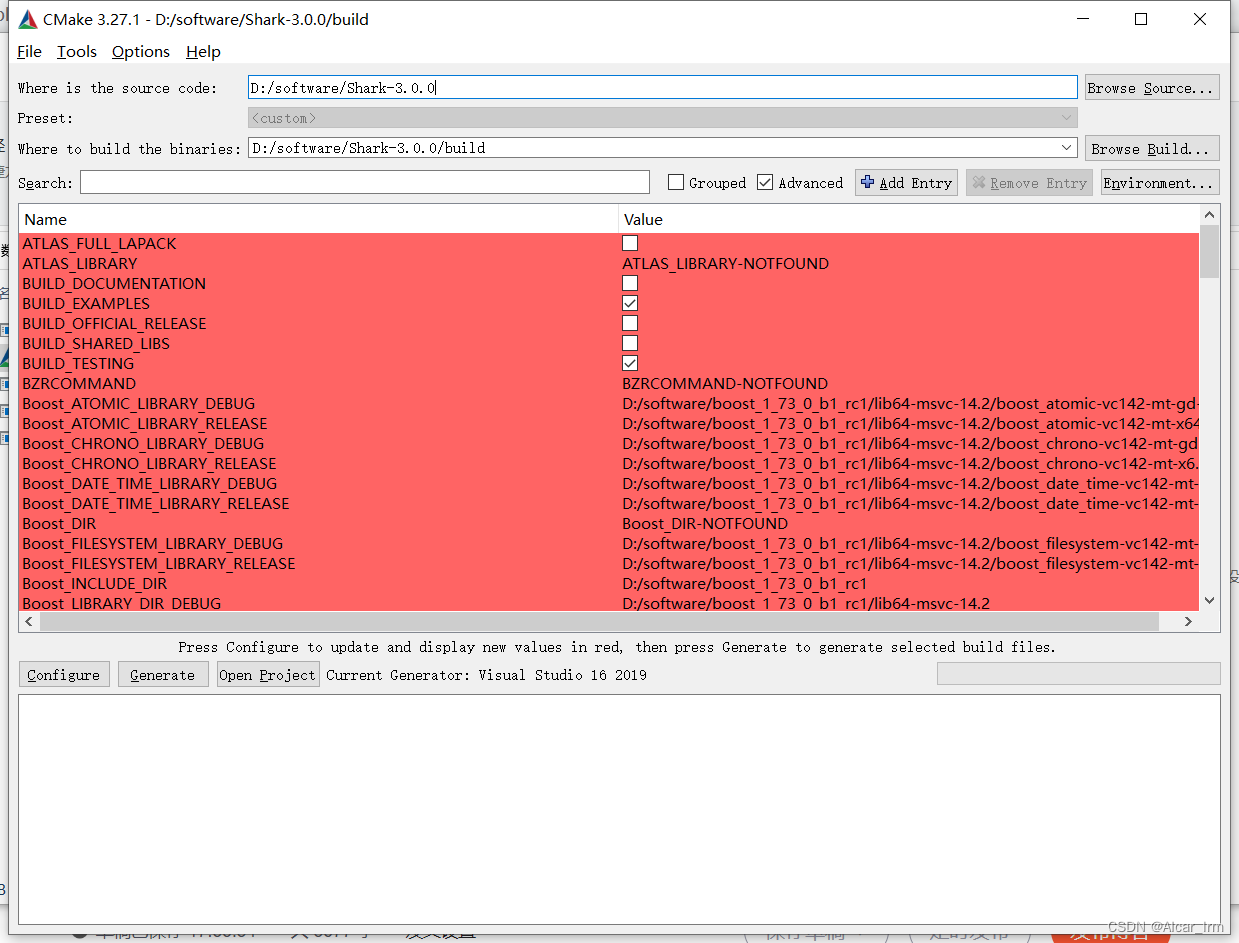Viewport: 1239px width, 943px height.
Task: Click the Search input field
Action: click(365, 183)
